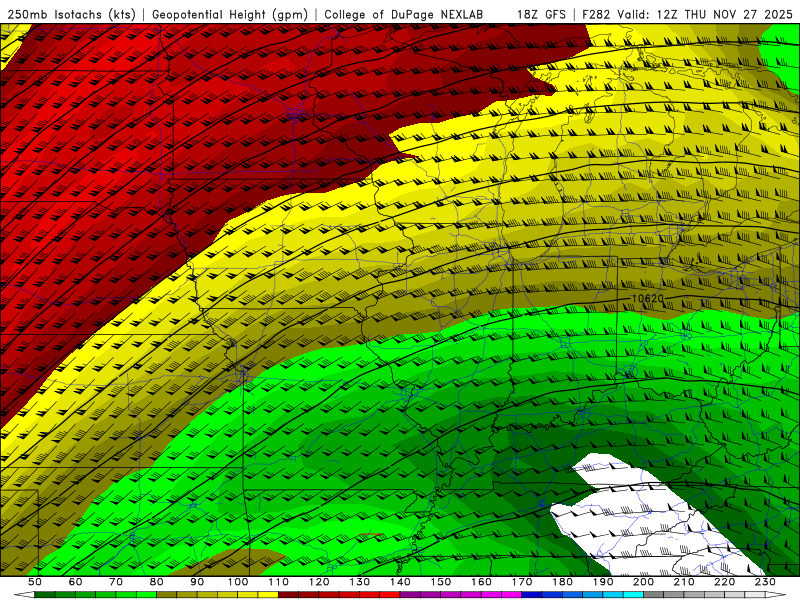Click the 70 value on the color scale
The image size is (800, 600).
(x=116, y=582)
